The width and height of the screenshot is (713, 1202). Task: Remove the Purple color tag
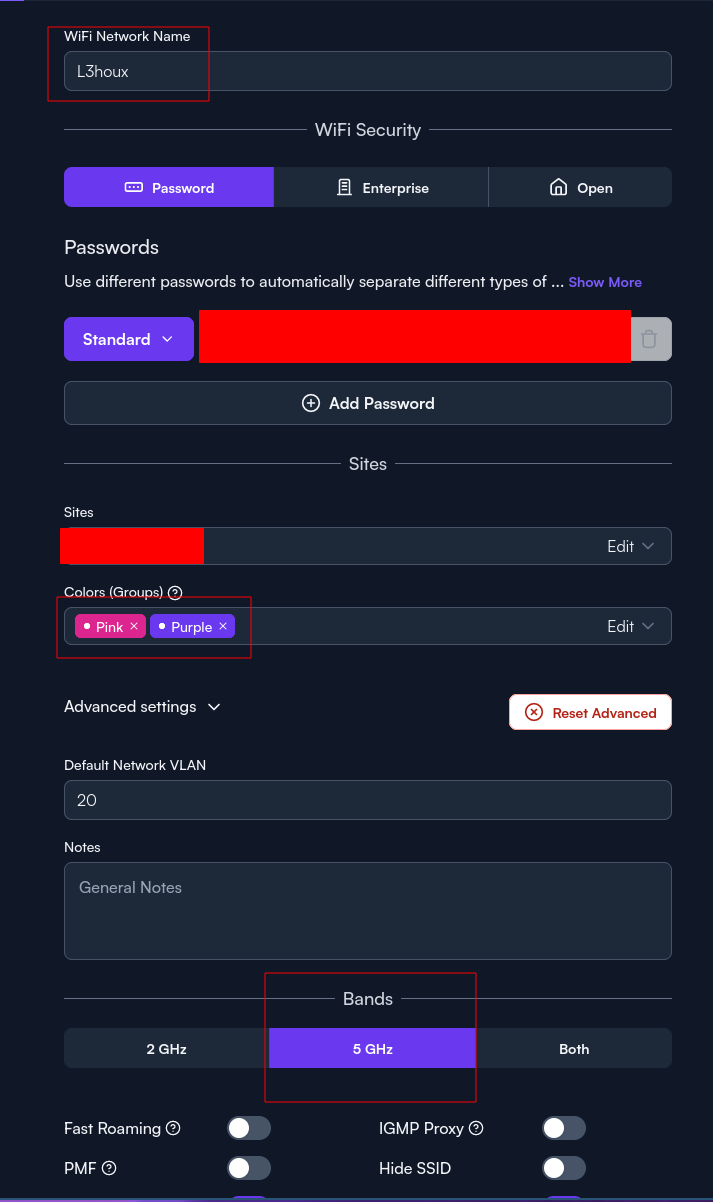(x=223, y=627)
